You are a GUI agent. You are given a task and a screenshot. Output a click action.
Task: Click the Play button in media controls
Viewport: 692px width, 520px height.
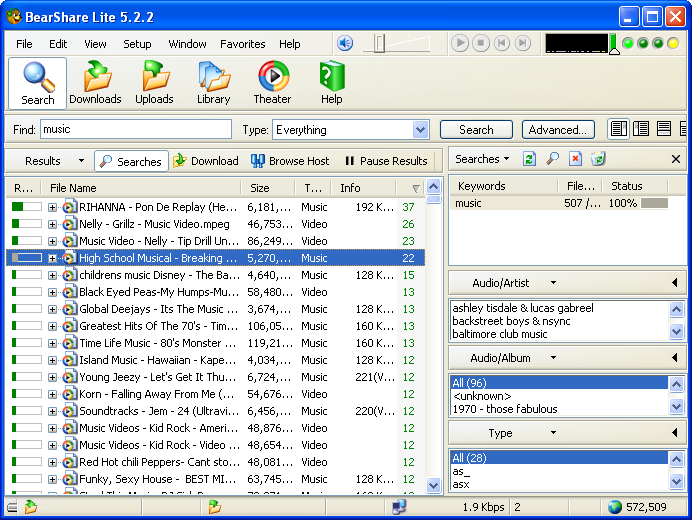[460, 43]
